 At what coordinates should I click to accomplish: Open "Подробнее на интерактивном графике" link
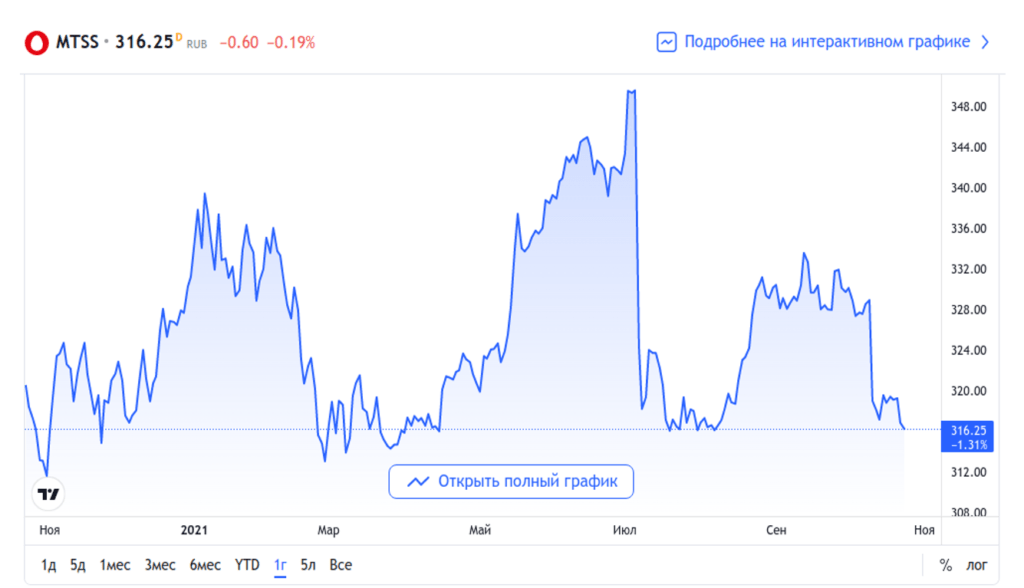click(826, 42)
